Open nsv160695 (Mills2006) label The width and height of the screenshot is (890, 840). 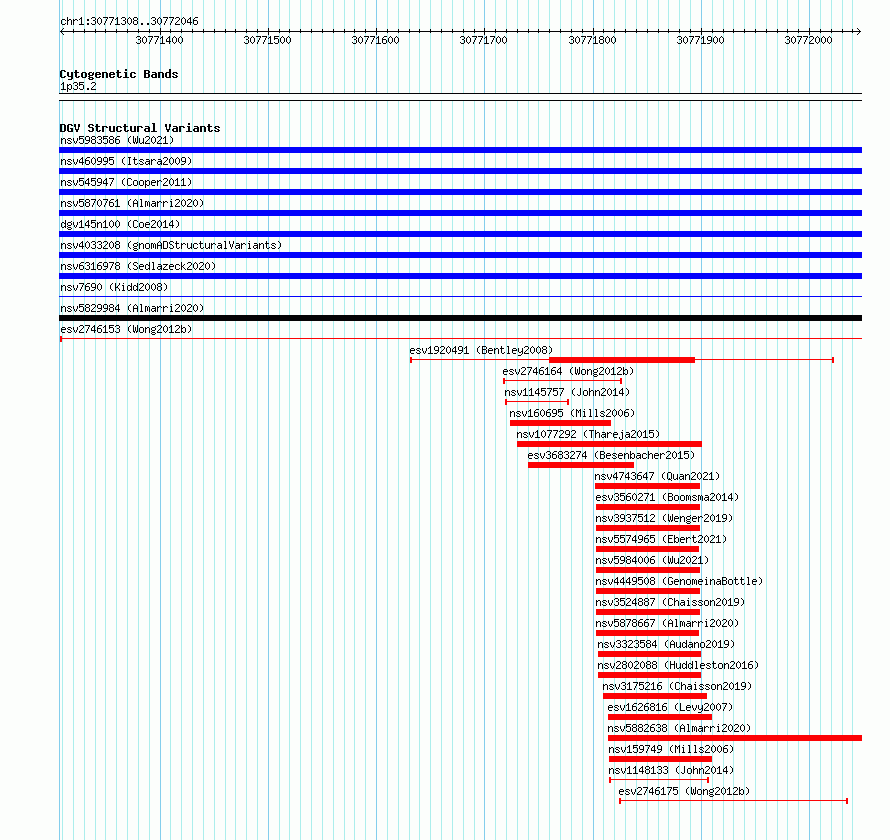click(x=572, y=413)
